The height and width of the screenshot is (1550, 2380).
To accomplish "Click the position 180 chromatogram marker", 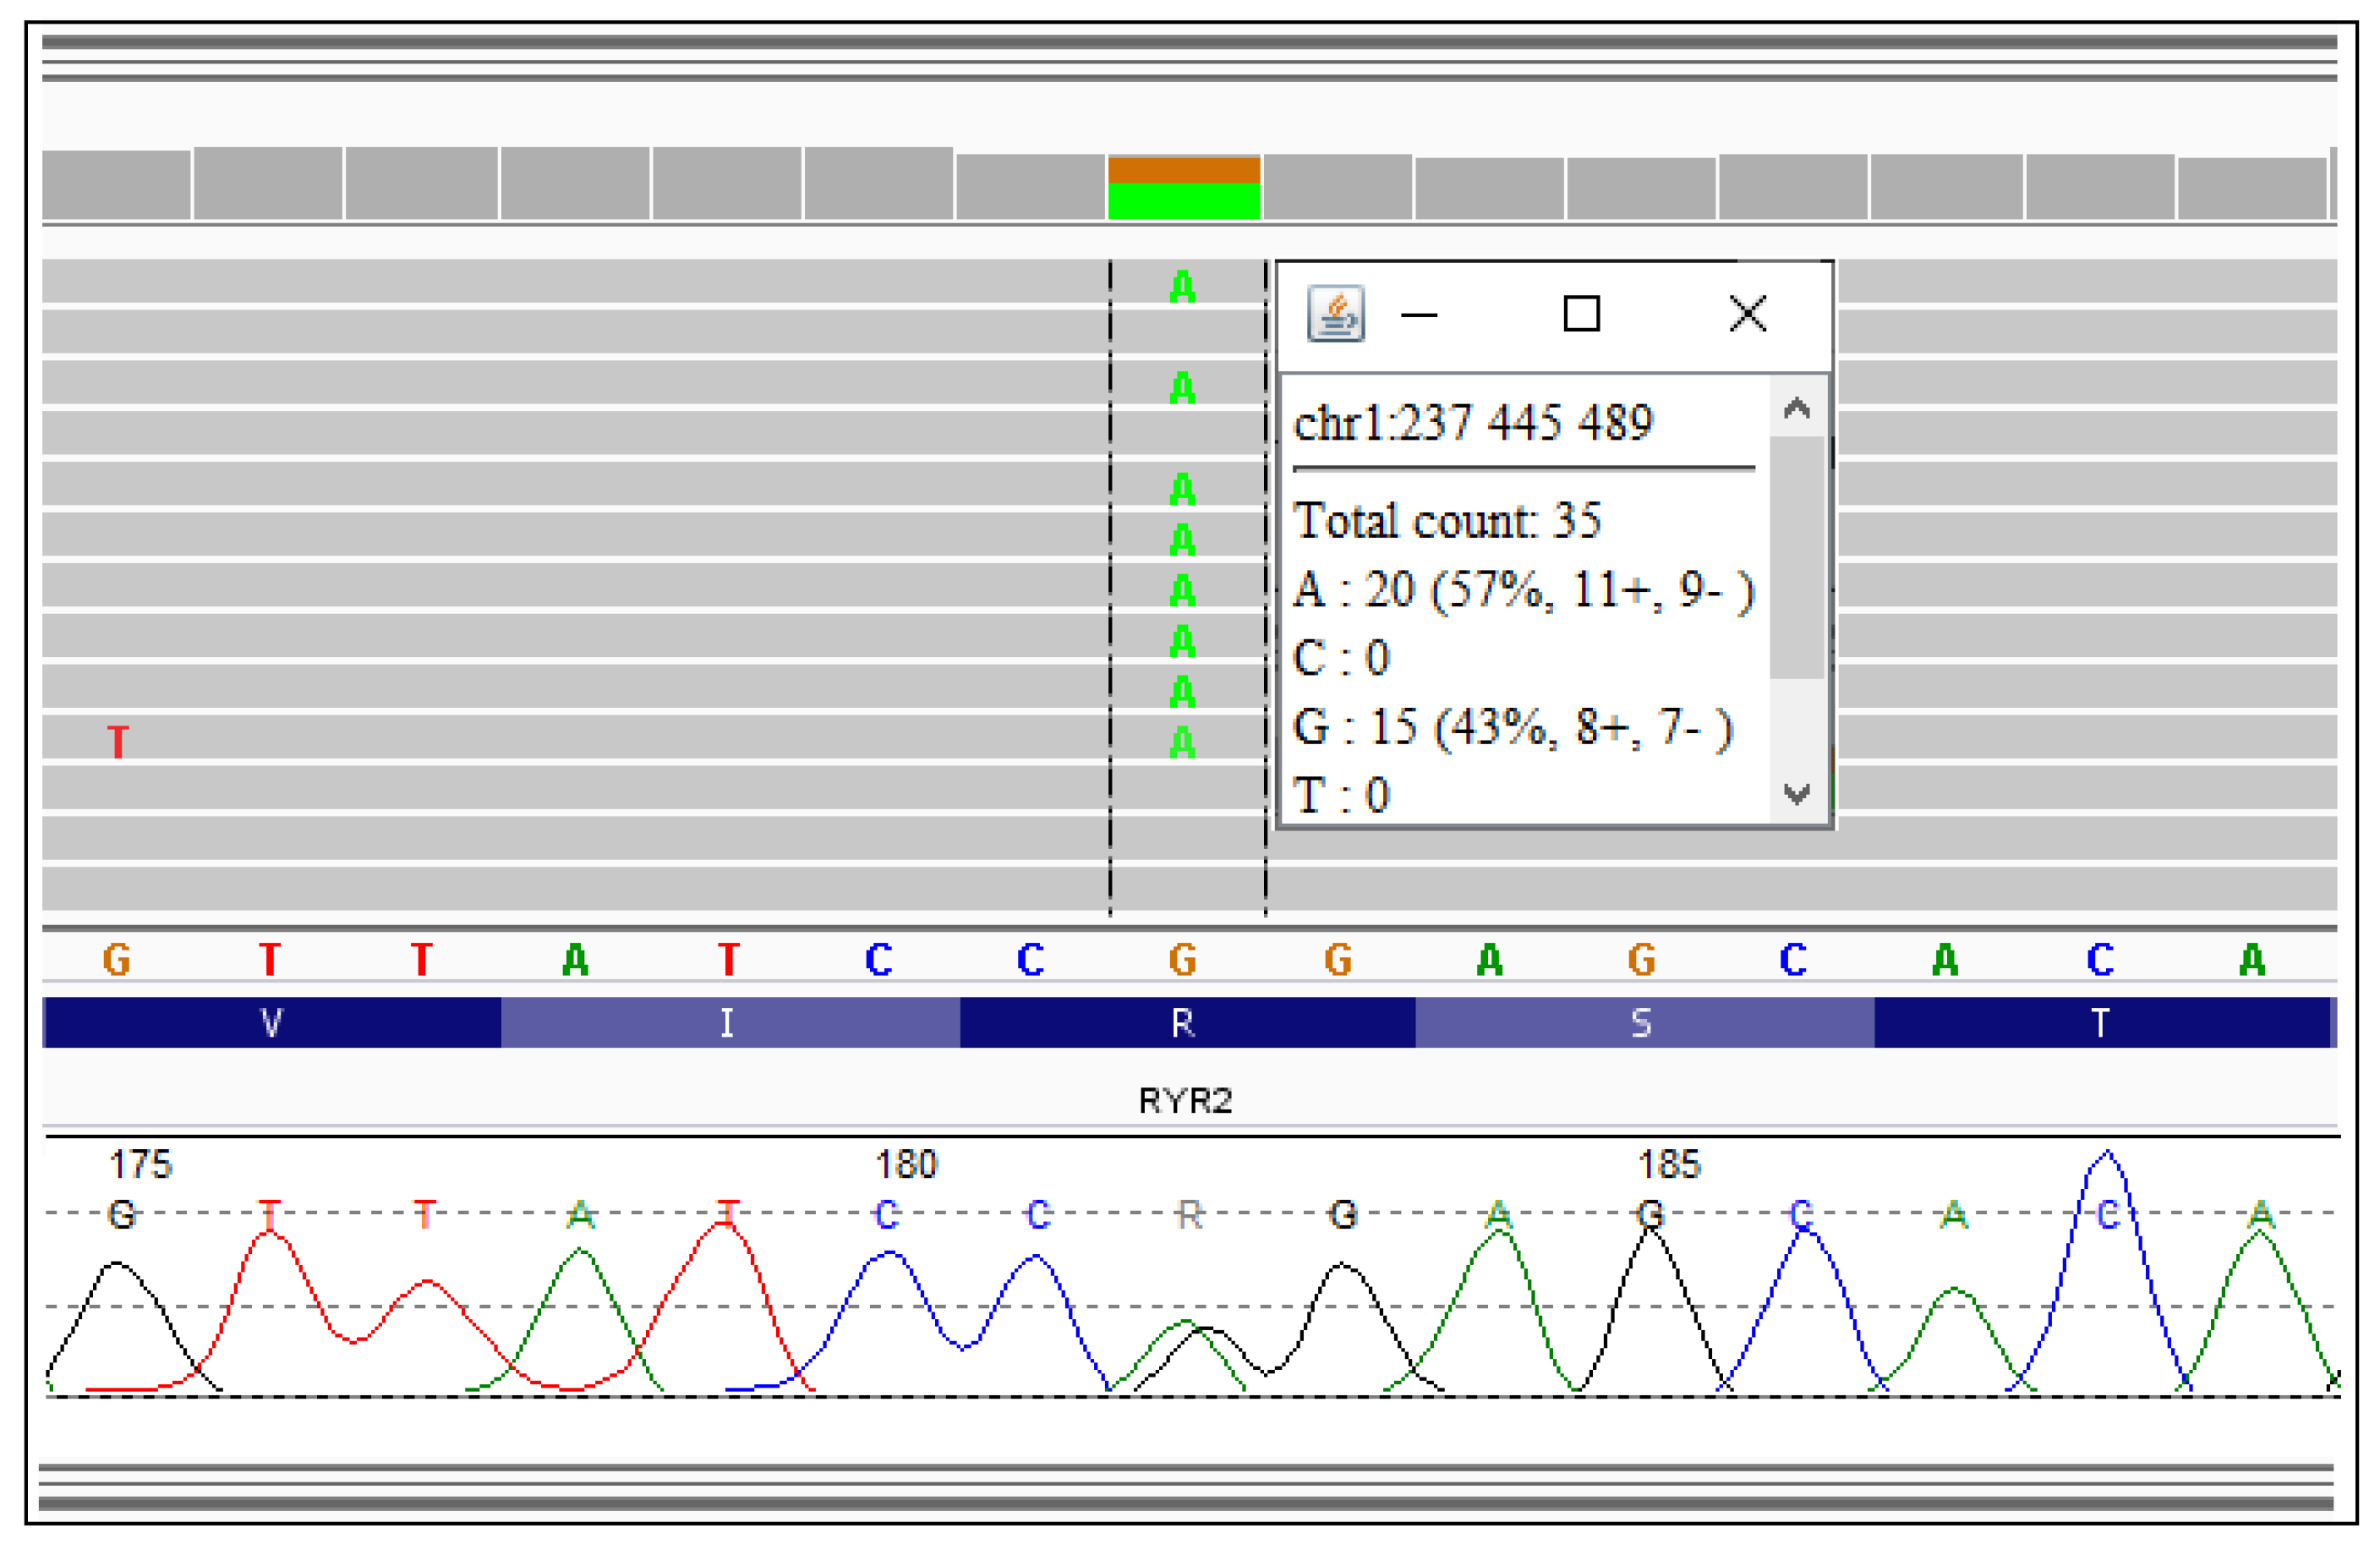I will (x=906, y=1164).
